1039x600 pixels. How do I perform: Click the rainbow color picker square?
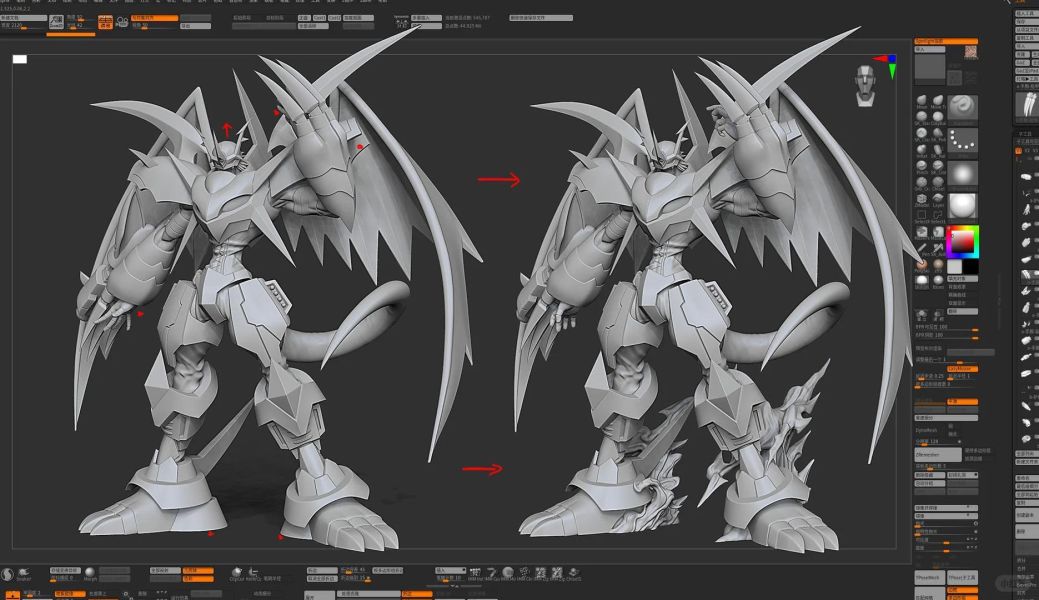[x=962, y=241]
